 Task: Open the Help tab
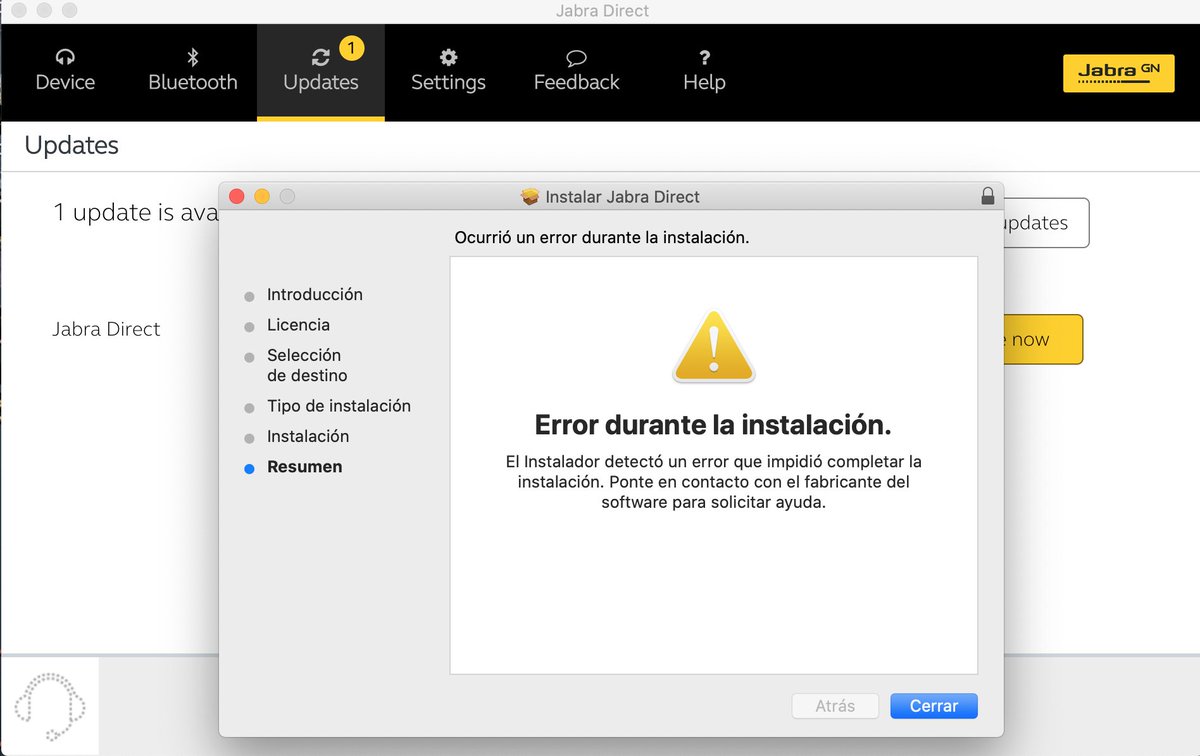coord(704,72)
